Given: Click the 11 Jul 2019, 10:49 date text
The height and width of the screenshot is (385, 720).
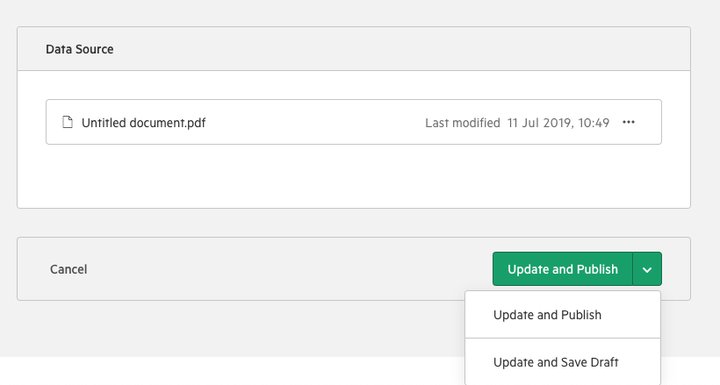Looking at the screenshot, I should [x=558, y=123].
